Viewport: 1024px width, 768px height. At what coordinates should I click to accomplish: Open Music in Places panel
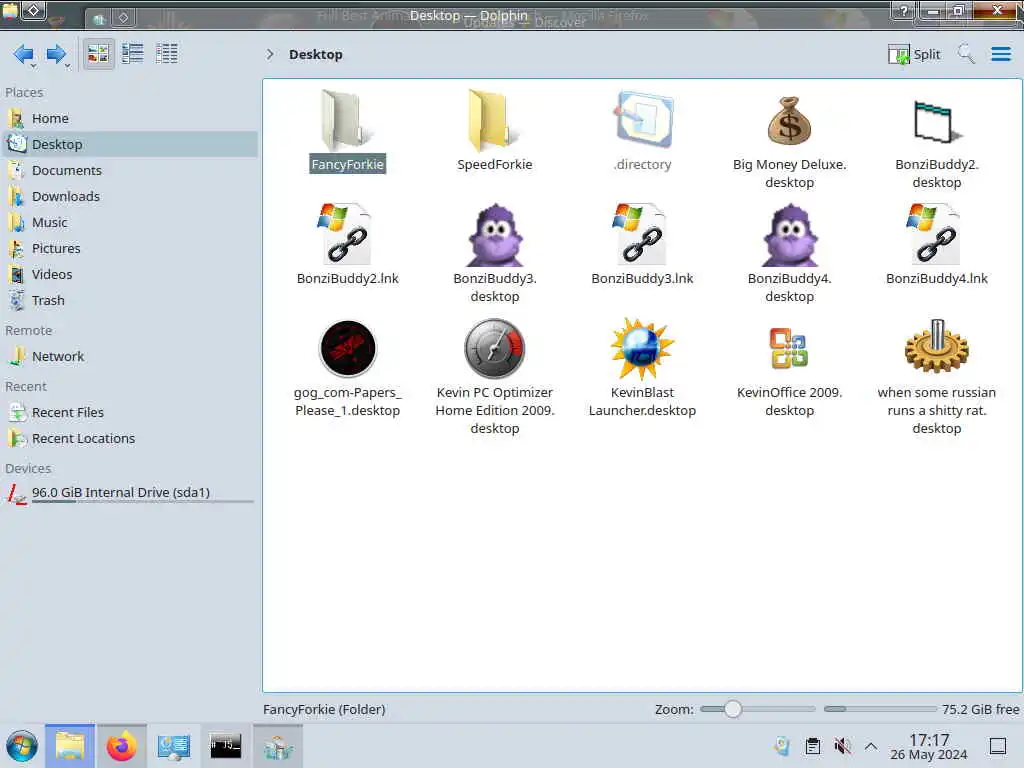click(129, 223)
